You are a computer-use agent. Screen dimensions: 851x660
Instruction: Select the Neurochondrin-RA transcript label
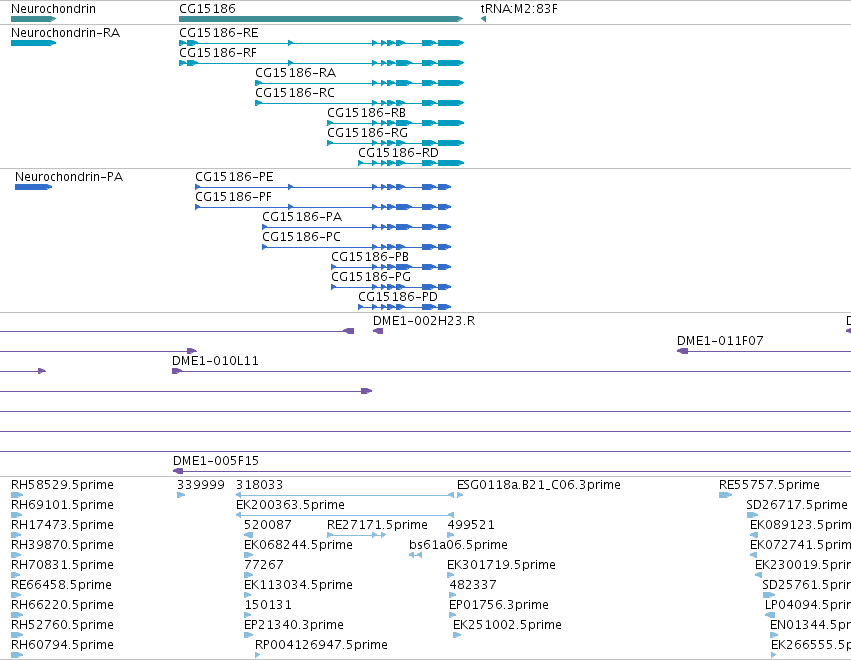pyautogui.click(x=65, y=33)
